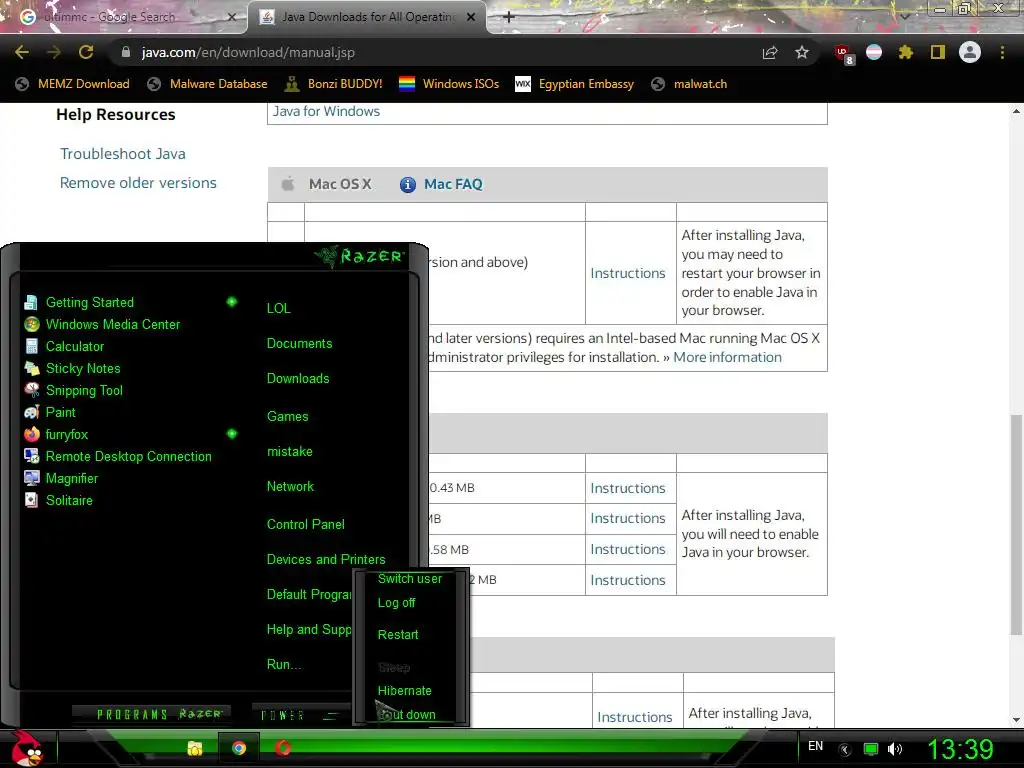Open File Explorer from the taskbar

(195, 748)
